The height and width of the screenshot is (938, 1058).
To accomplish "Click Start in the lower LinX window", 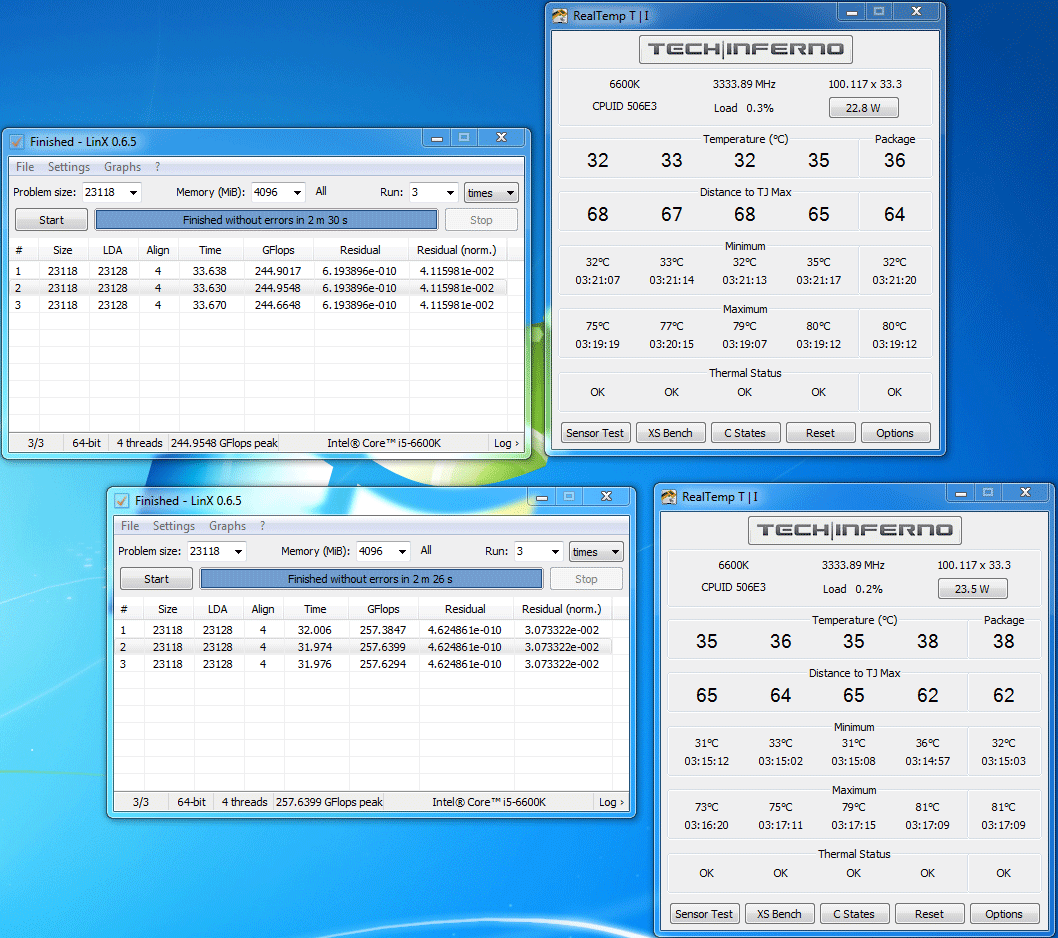I will coord(157,579).
